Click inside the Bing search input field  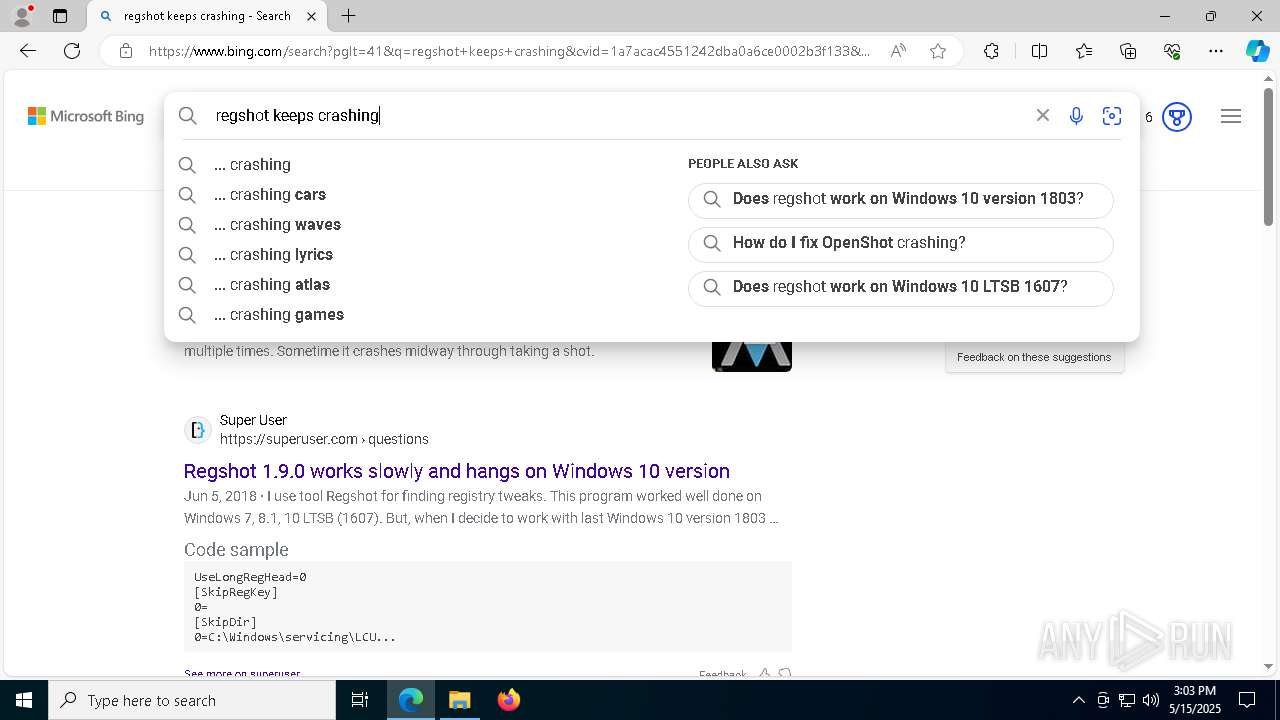(620, 116)
